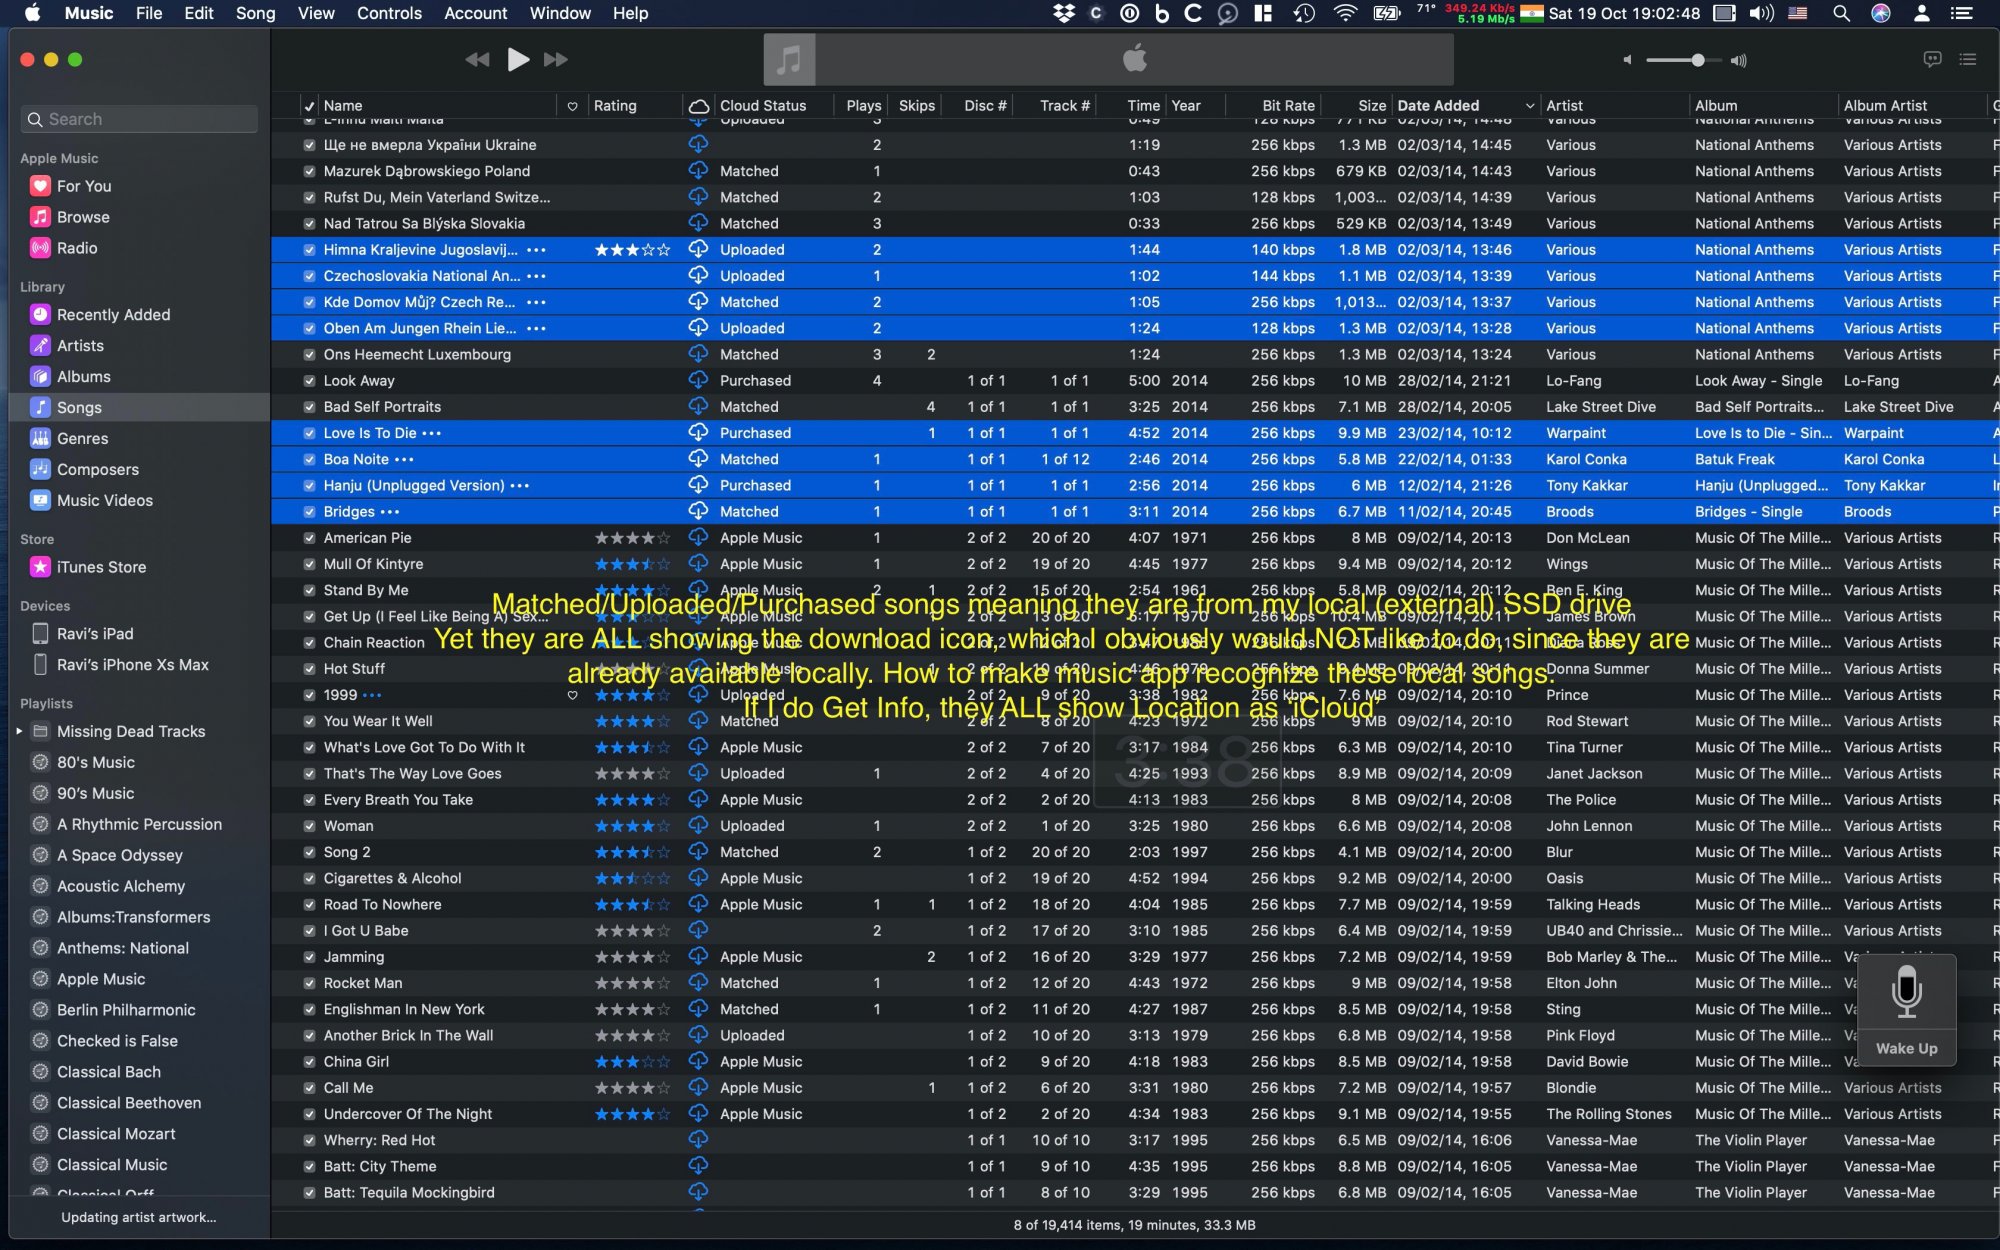Uncheck the American Pie checkbox
This screenshot has width=2000, height=1250.
coord(309,538)
